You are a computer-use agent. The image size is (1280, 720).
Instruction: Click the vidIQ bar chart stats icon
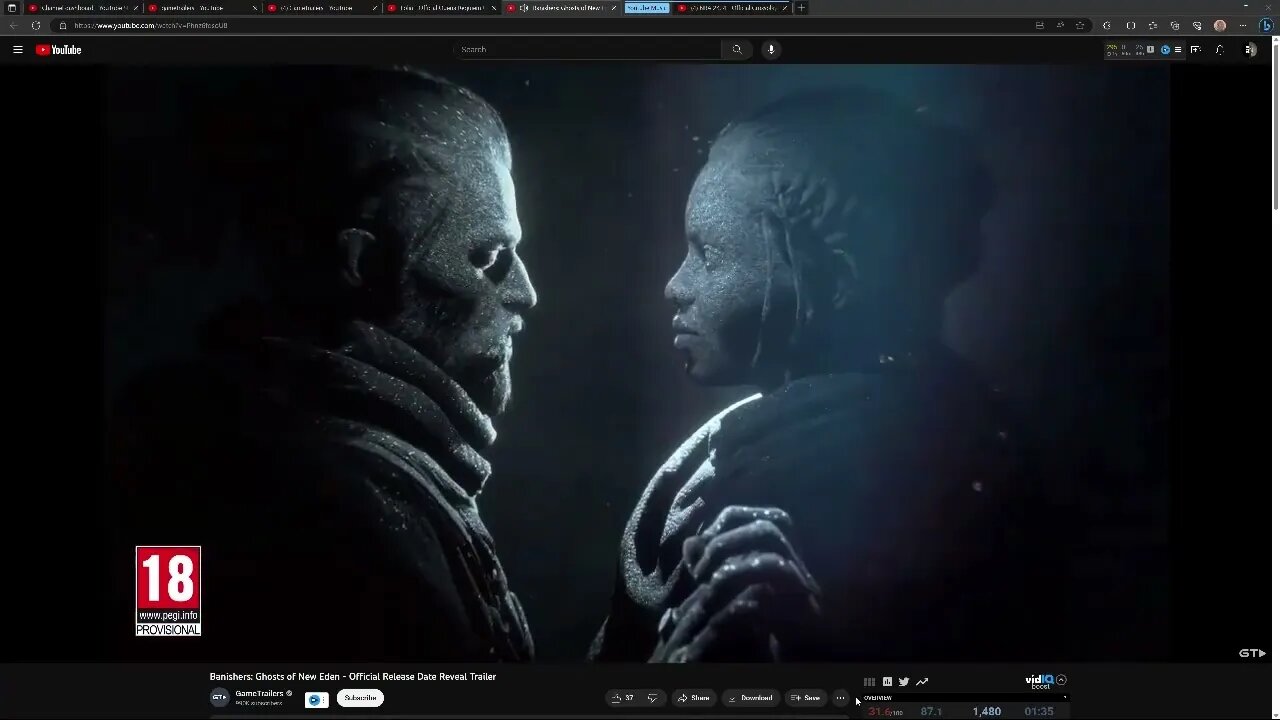[887, 682]
